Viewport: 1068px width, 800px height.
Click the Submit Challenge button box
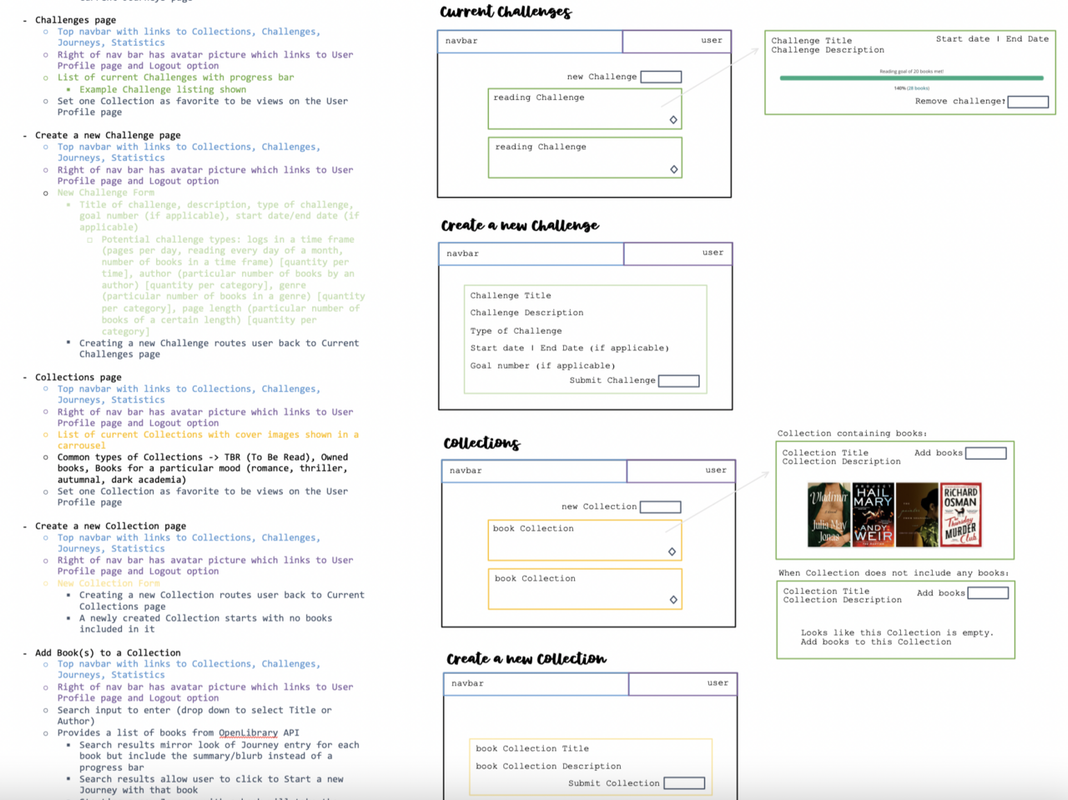pos(678,381)
